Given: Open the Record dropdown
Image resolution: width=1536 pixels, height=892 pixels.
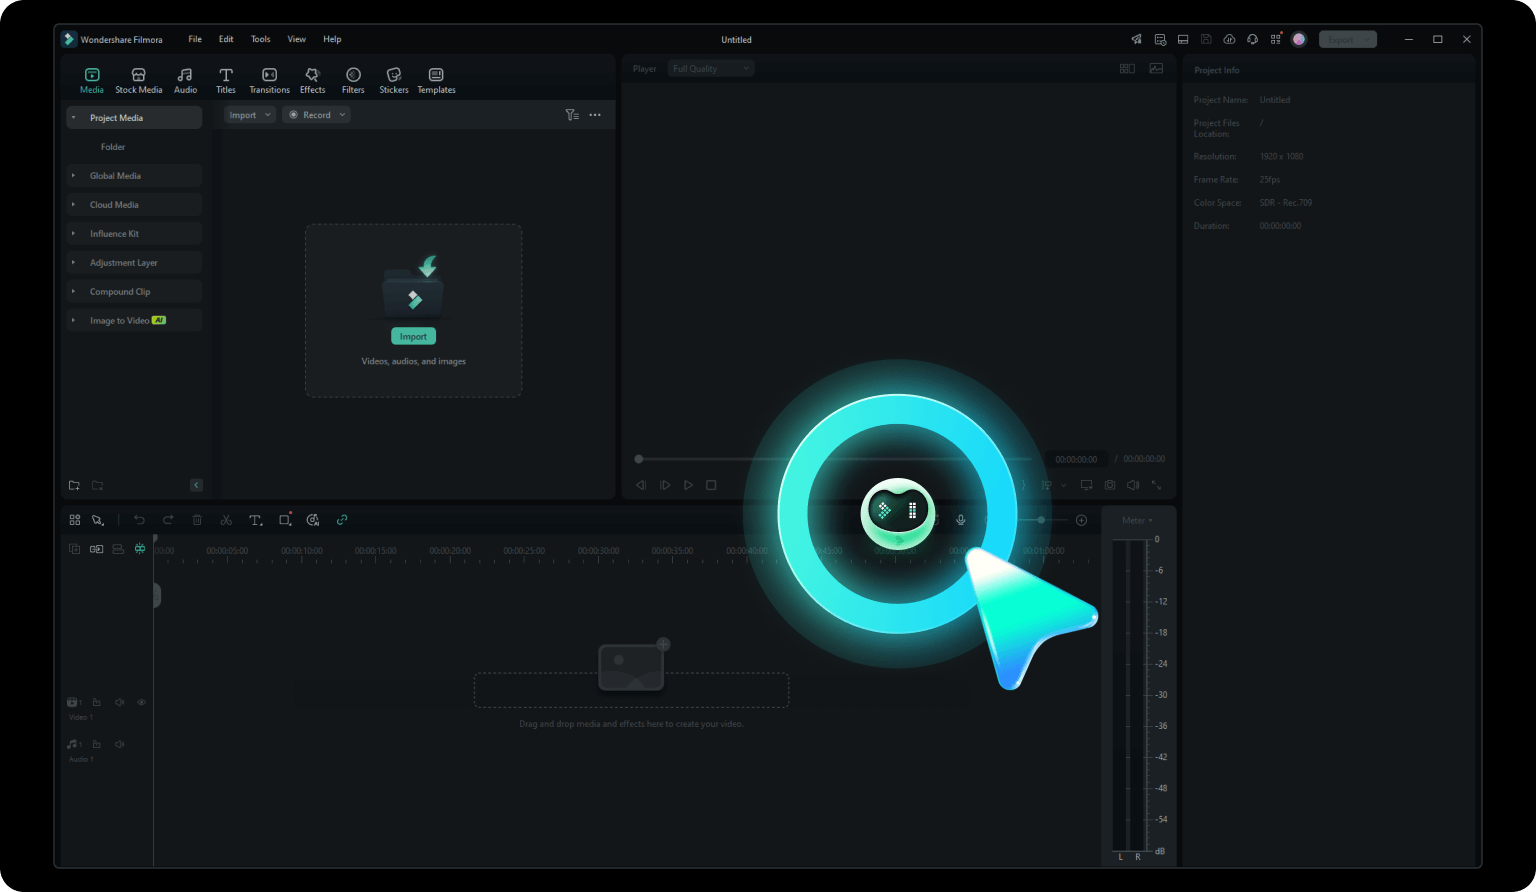Looking at the screenshot, I should [x=316, y=115].
